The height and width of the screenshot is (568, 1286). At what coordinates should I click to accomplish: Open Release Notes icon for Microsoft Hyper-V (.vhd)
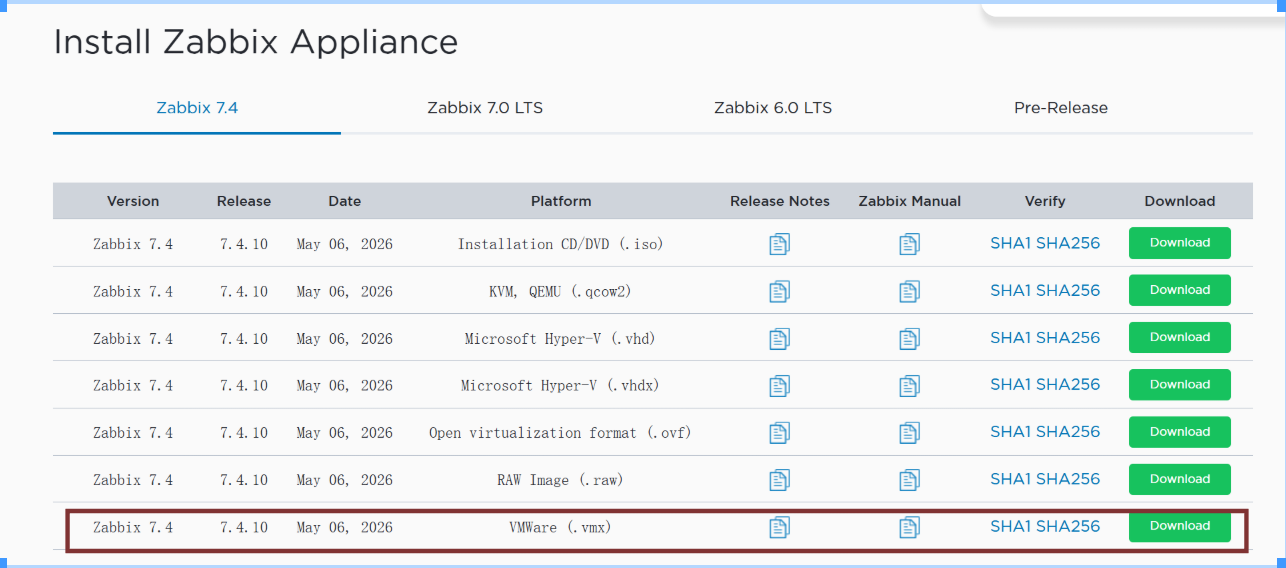(780, 338)
